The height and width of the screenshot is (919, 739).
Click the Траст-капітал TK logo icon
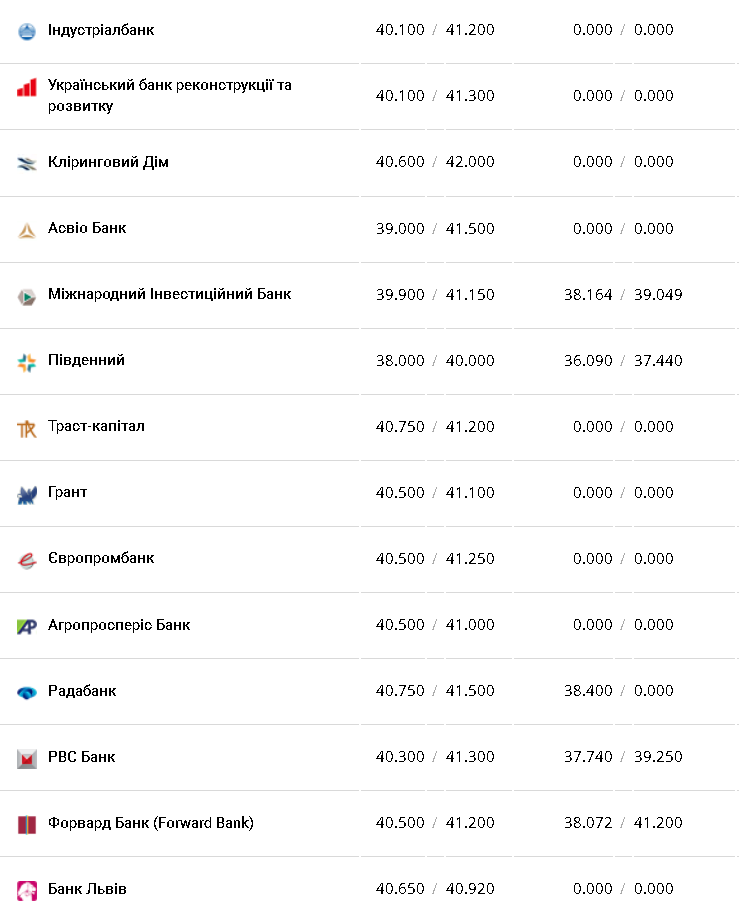(27, 429)
